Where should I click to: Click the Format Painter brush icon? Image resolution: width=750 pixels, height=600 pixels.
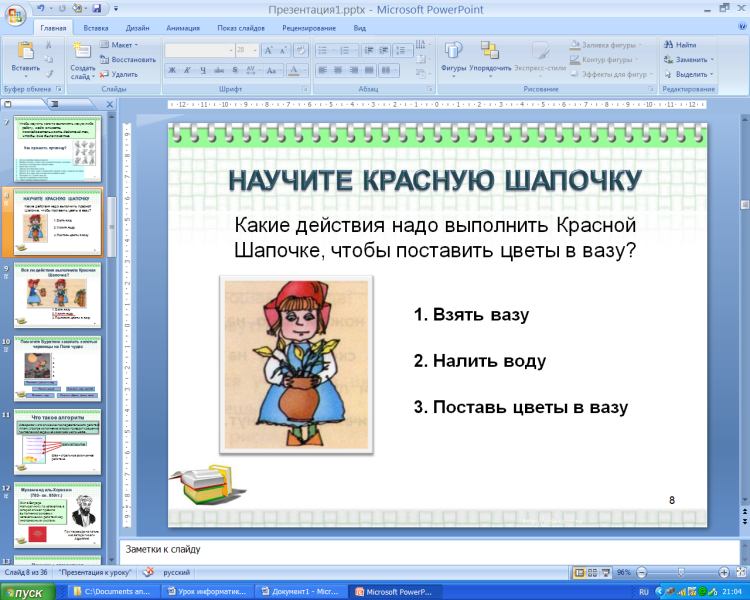click(x=48, y=74)
